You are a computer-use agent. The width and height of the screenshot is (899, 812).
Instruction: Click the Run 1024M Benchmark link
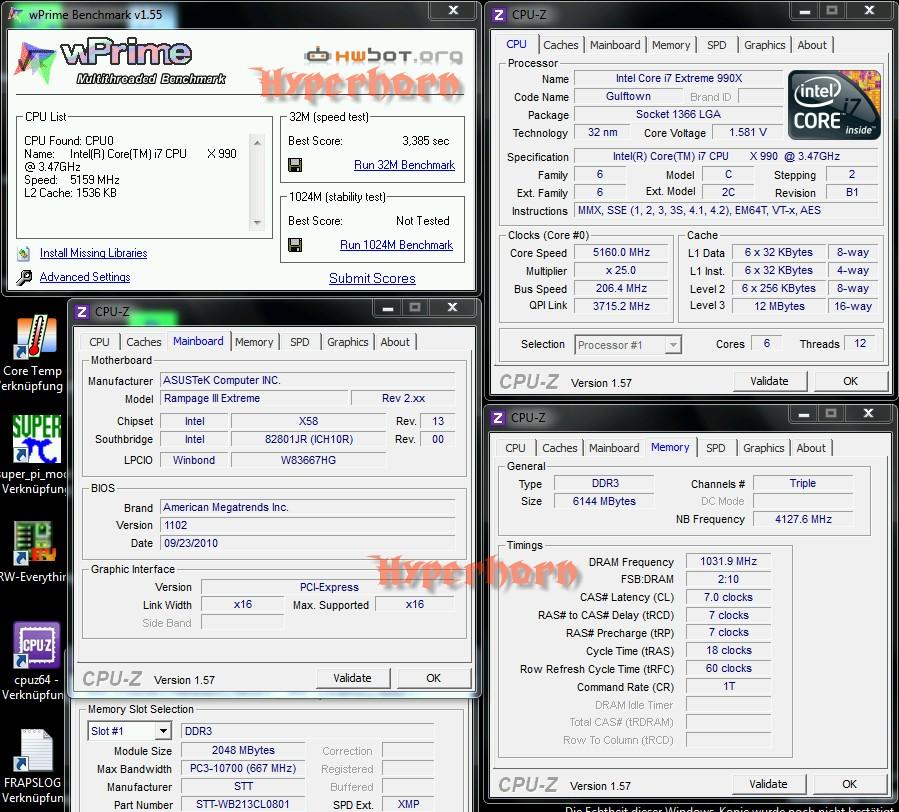tap(396, 245)
